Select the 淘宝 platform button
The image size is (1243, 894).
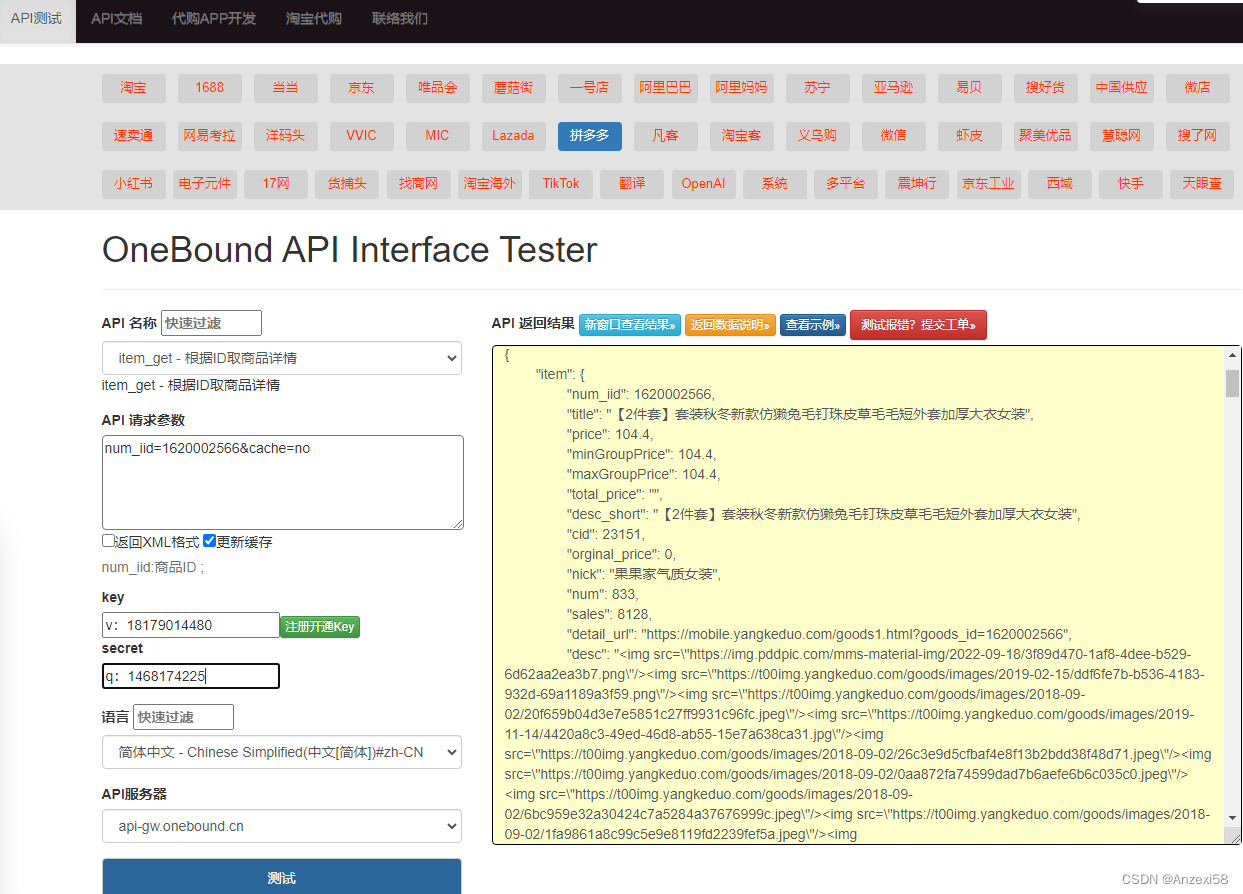134,88
